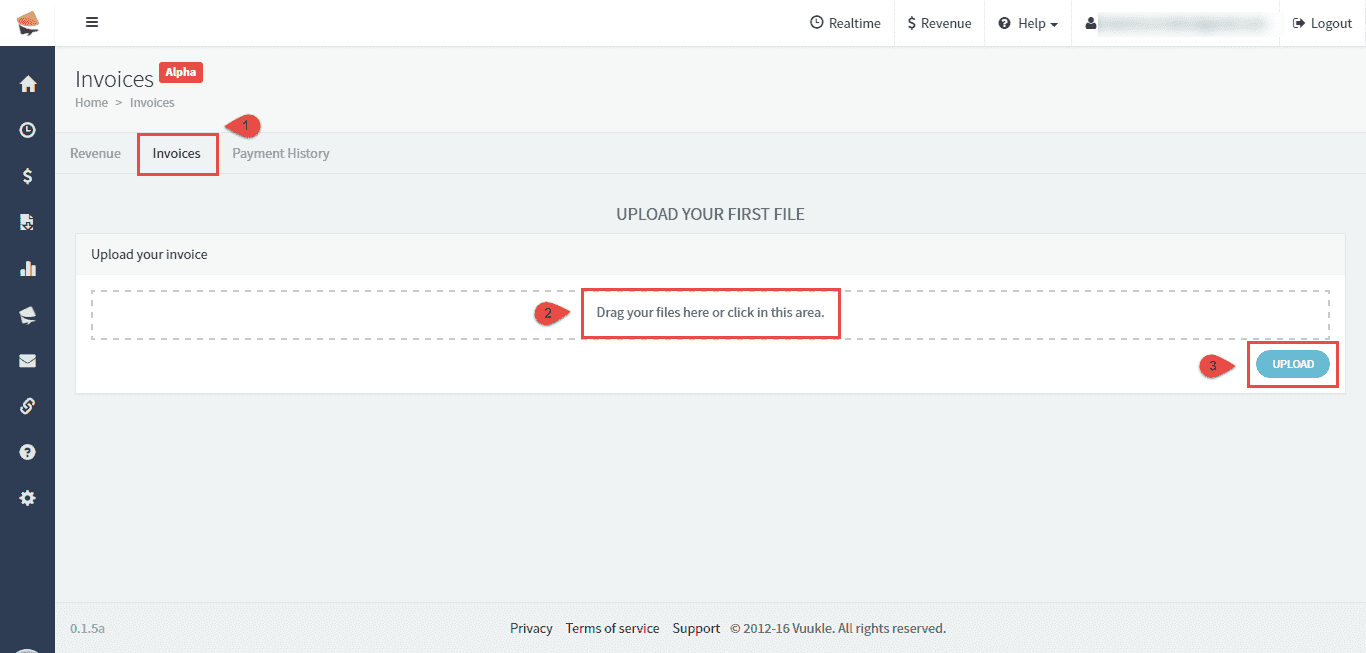Open Realtime from the top bar
1366x653 pixels.
click(845, 23)
